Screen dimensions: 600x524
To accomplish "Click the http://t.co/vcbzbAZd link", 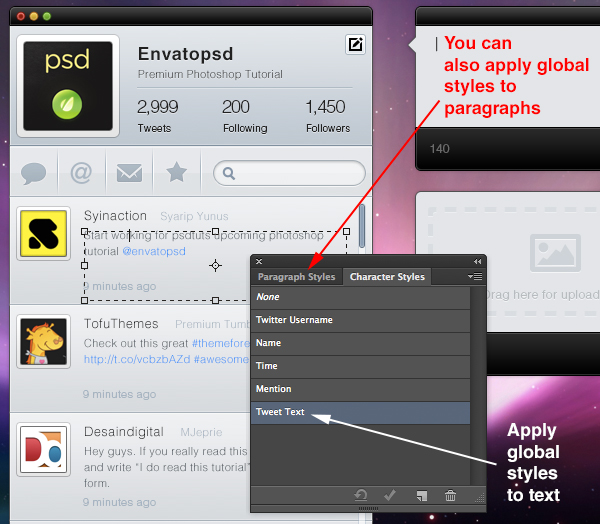I will point(137,359).
